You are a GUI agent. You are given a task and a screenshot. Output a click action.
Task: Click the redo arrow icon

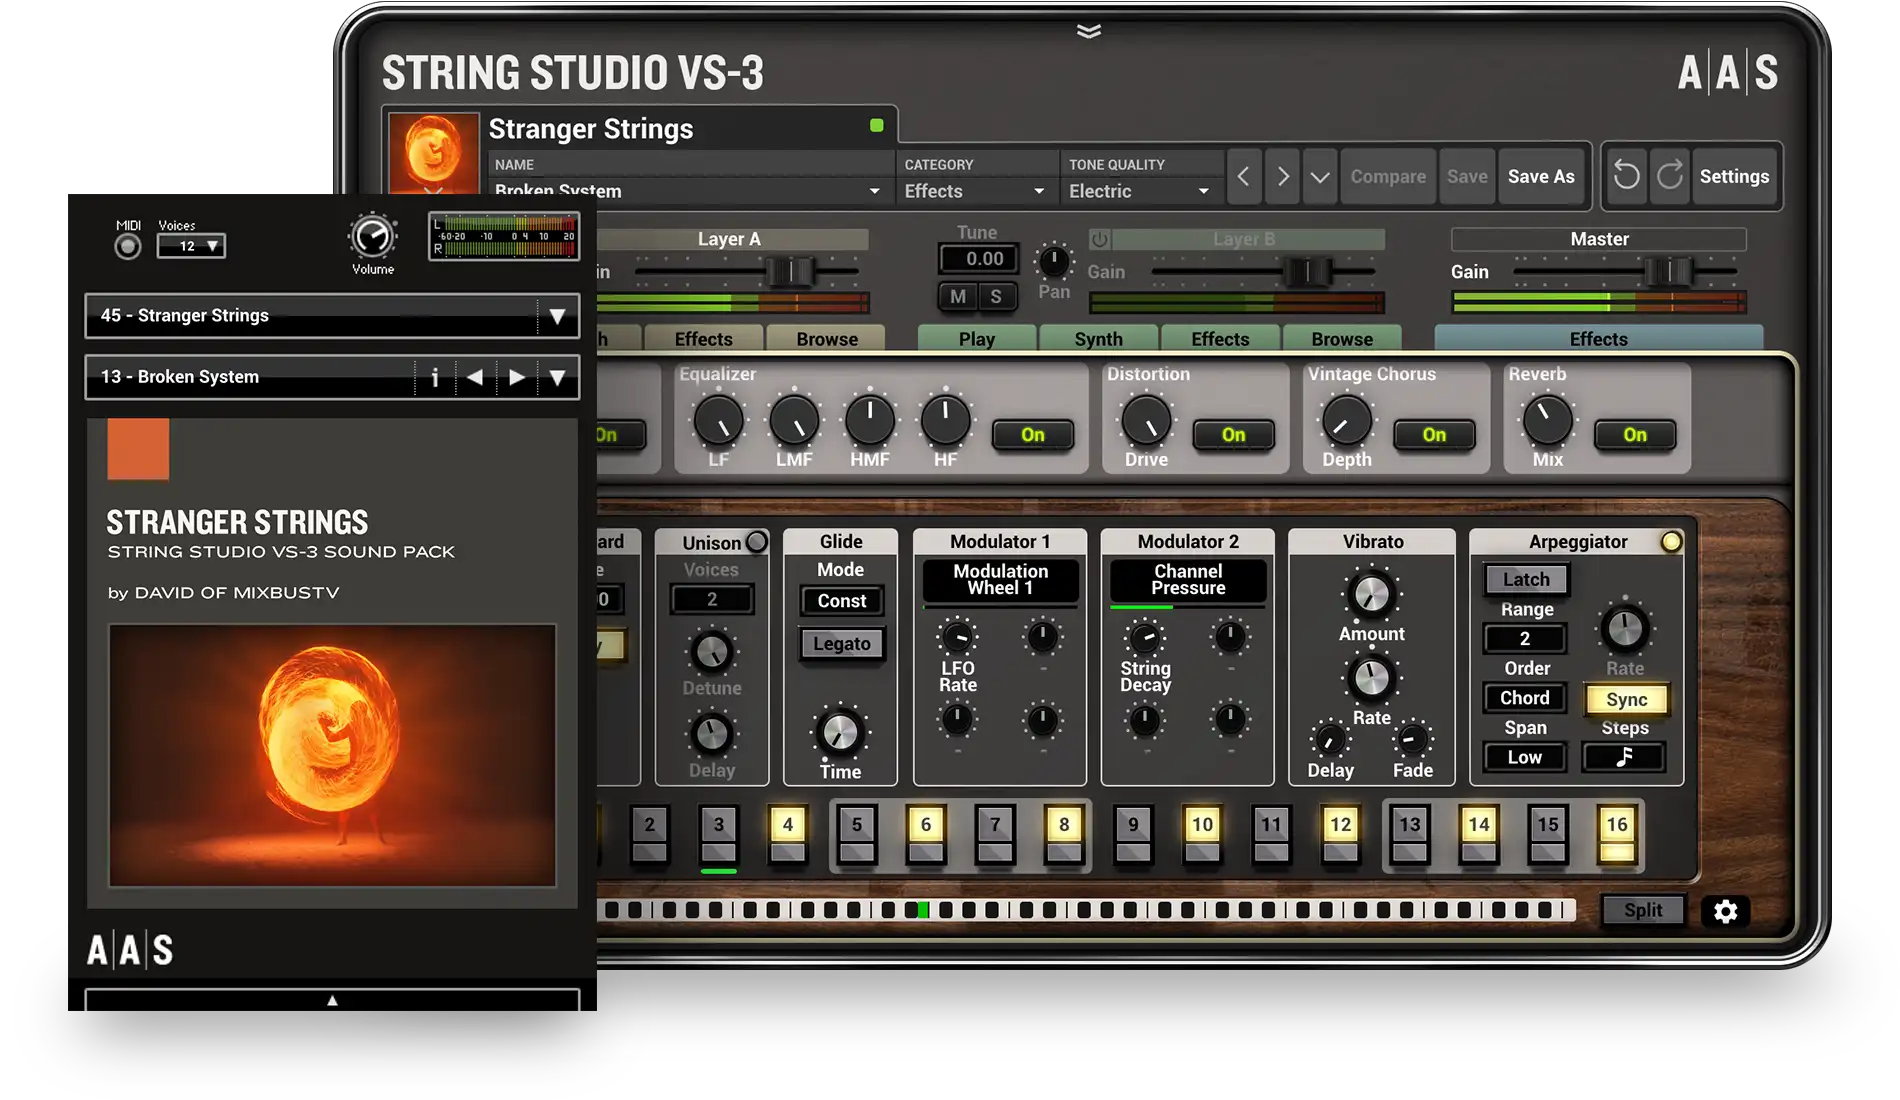1670,176
